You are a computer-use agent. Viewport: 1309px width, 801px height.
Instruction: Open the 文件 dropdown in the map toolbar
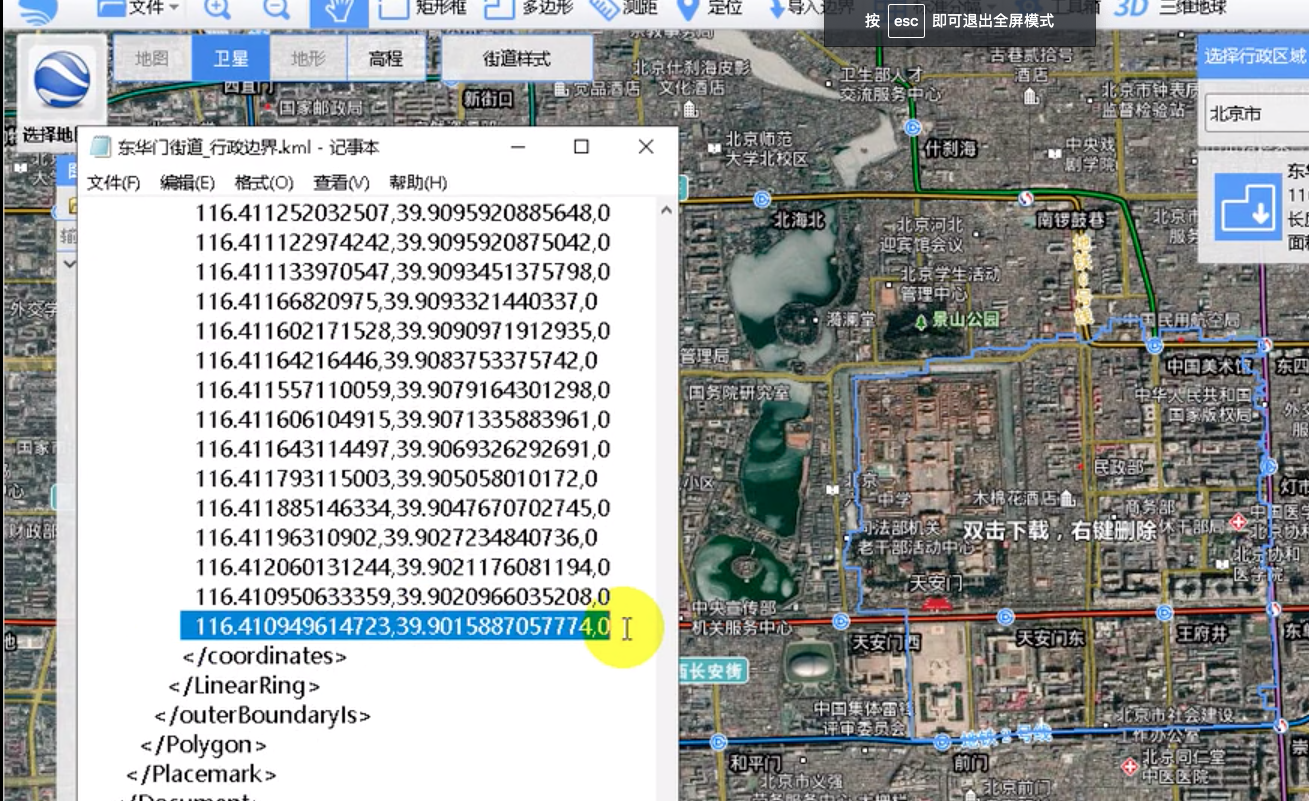(138, 8)
